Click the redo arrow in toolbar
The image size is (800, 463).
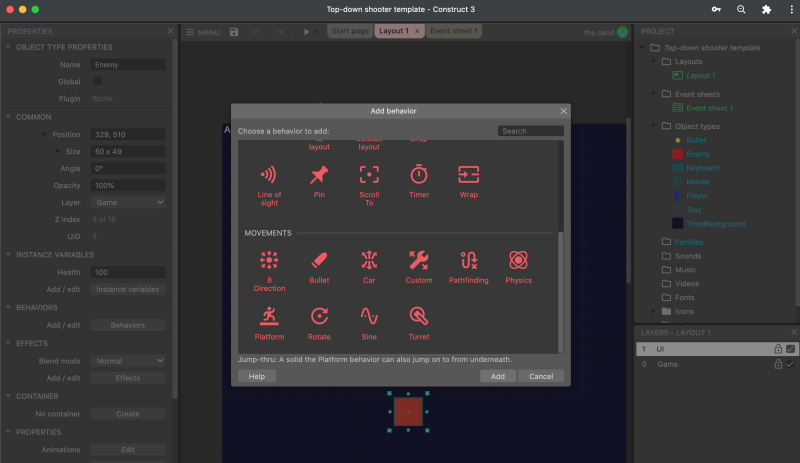click(x=279, y=32)
